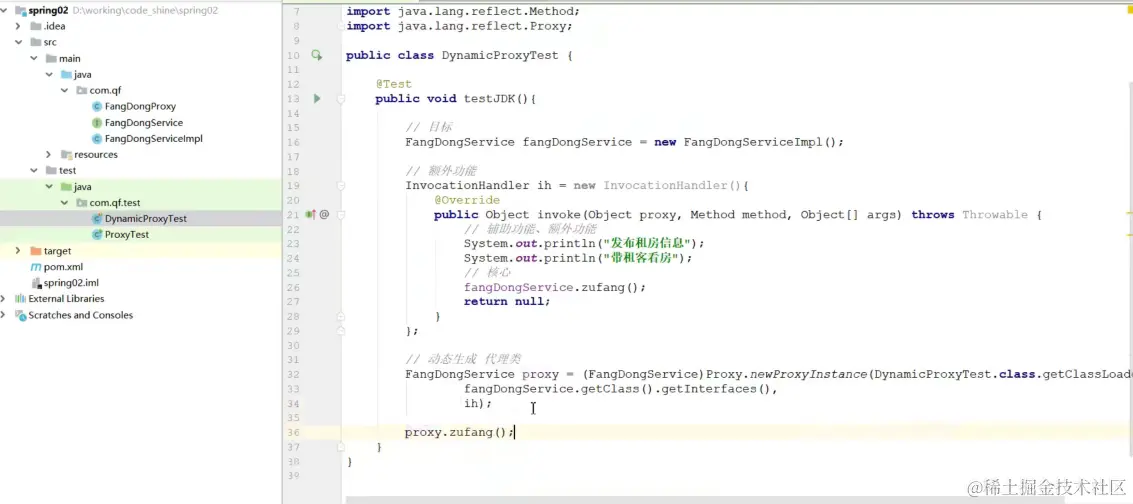Click the com.qf package icon
Viewport: 1133px width, 504px height.
pos(82,90)
